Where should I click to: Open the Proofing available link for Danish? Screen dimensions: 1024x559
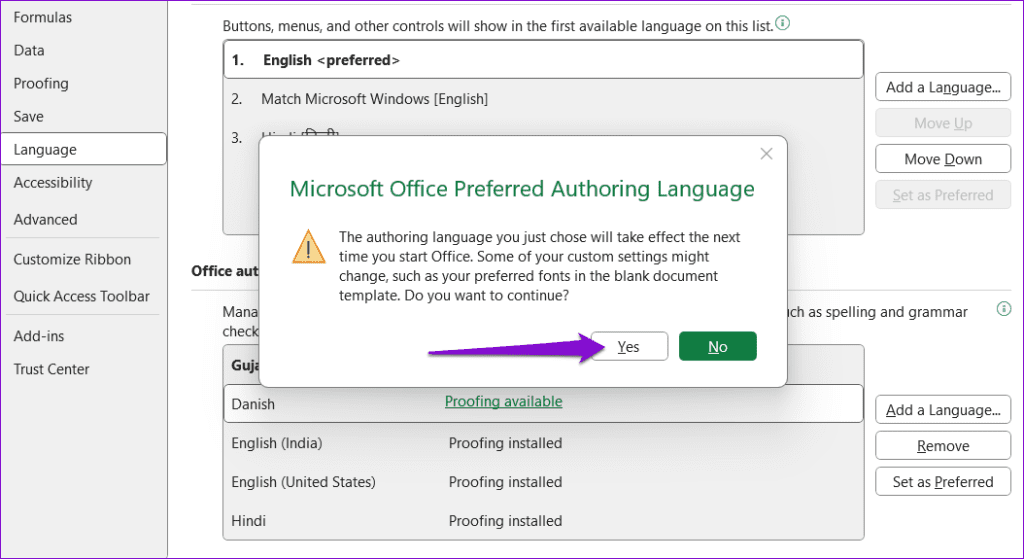(504, 401)
